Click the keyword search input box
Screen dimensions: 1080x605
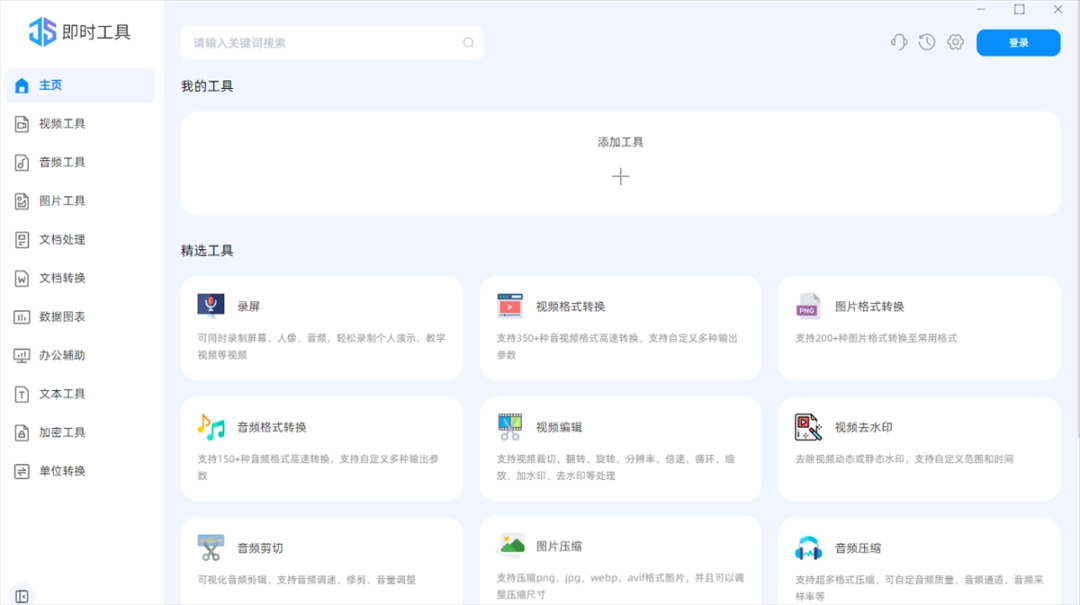click(330, 43)
